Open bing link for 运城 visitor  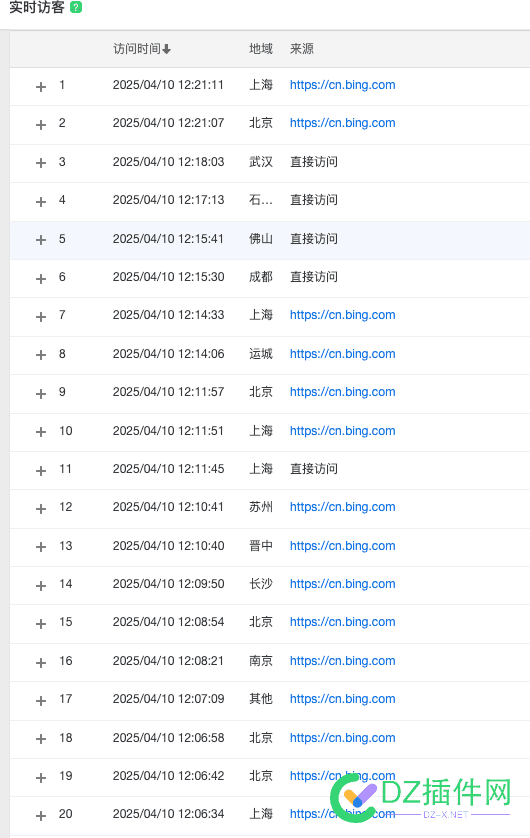pos(342,354)
